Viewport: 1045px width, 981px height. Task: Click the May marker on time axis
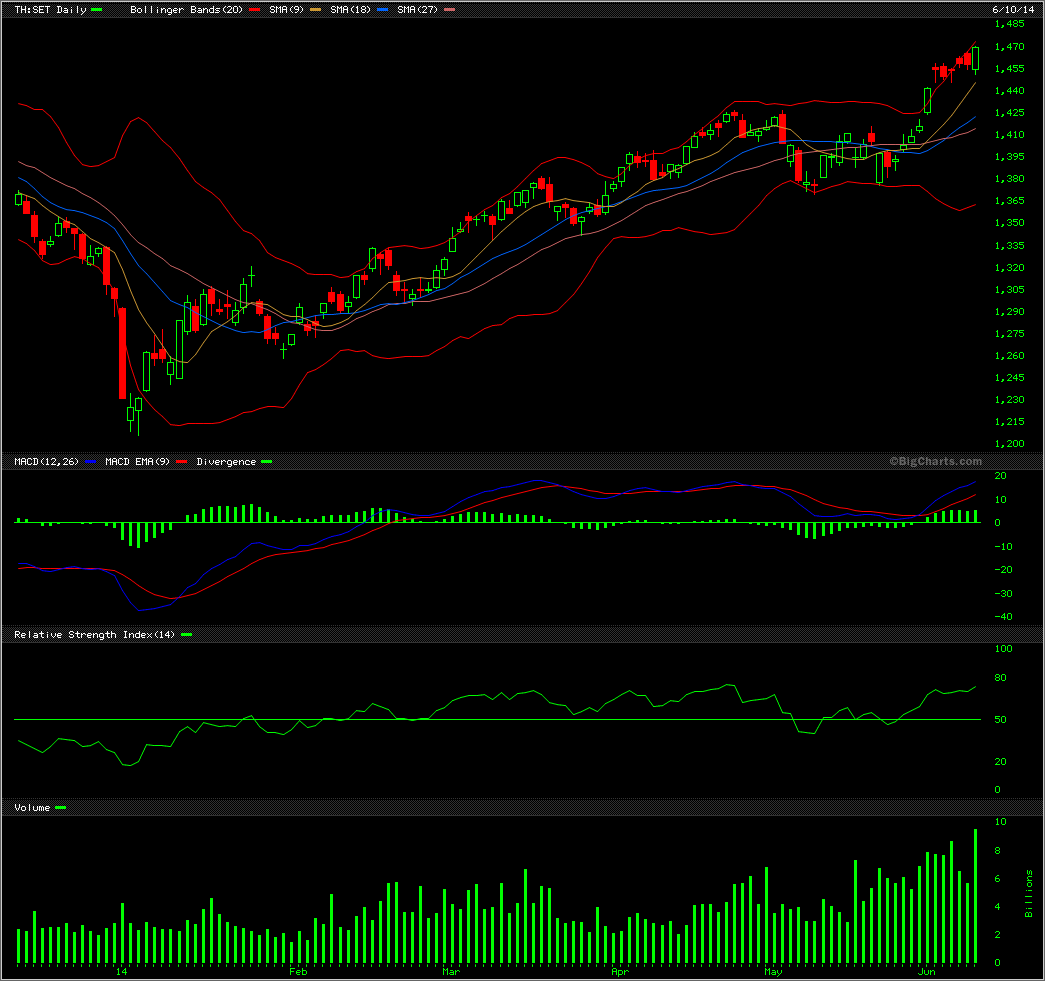(773, 972)
